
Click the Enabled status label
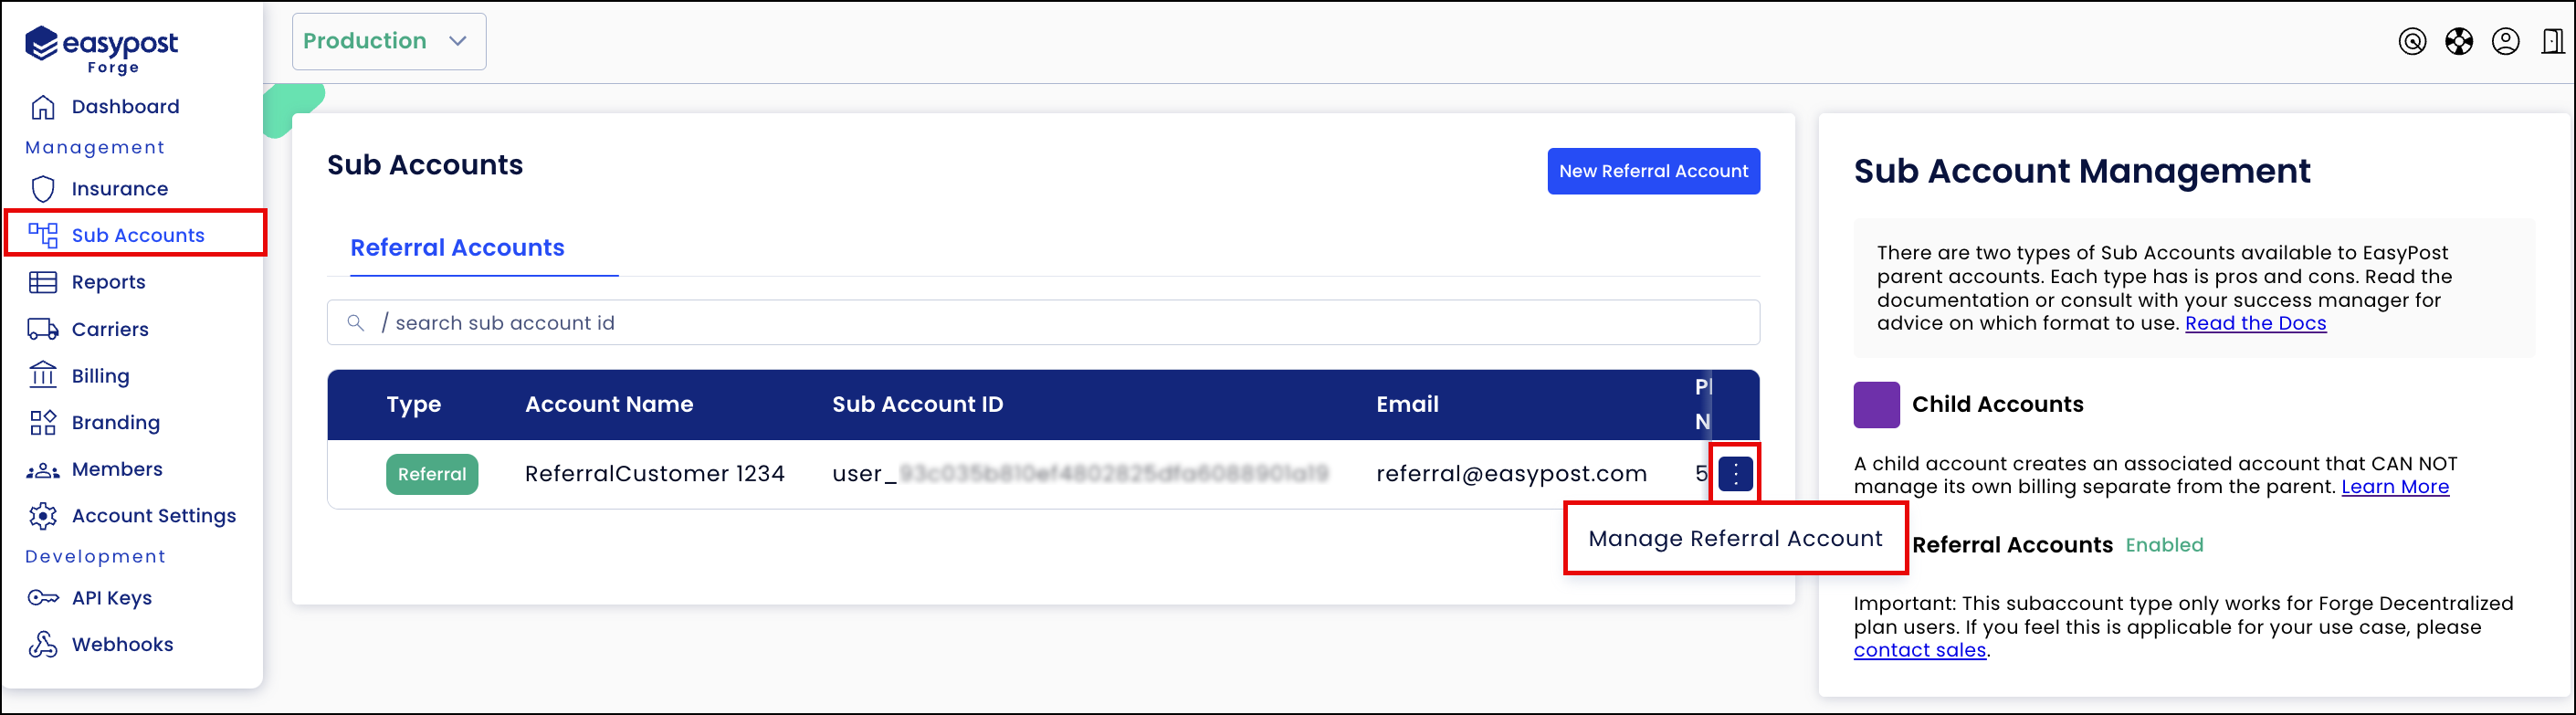point(2164,545)
